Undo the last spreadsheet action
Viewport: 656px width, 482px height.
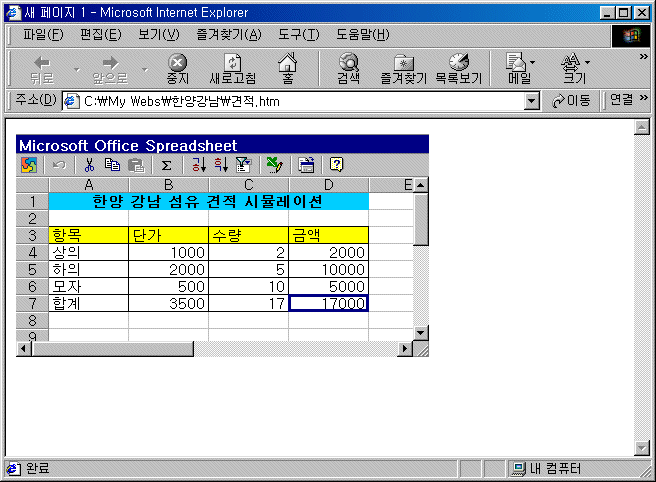coord(59,165)
